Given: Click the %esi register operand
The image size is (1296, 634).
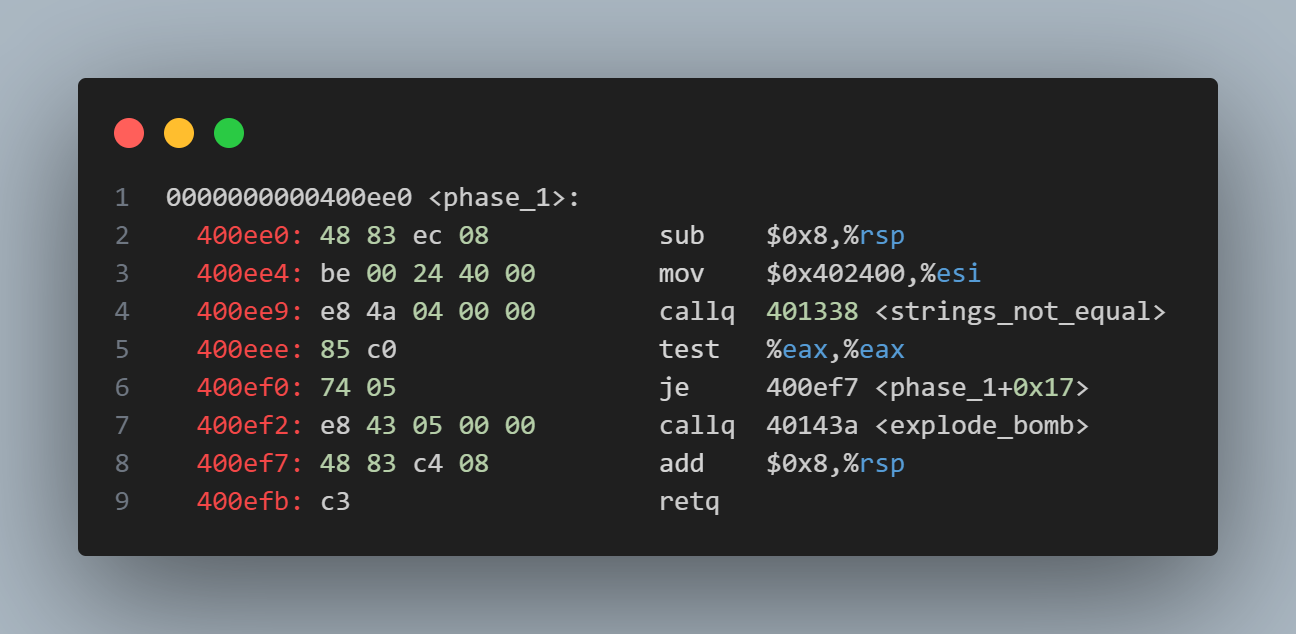Looking at the screenshot, I should pos(958,274).
